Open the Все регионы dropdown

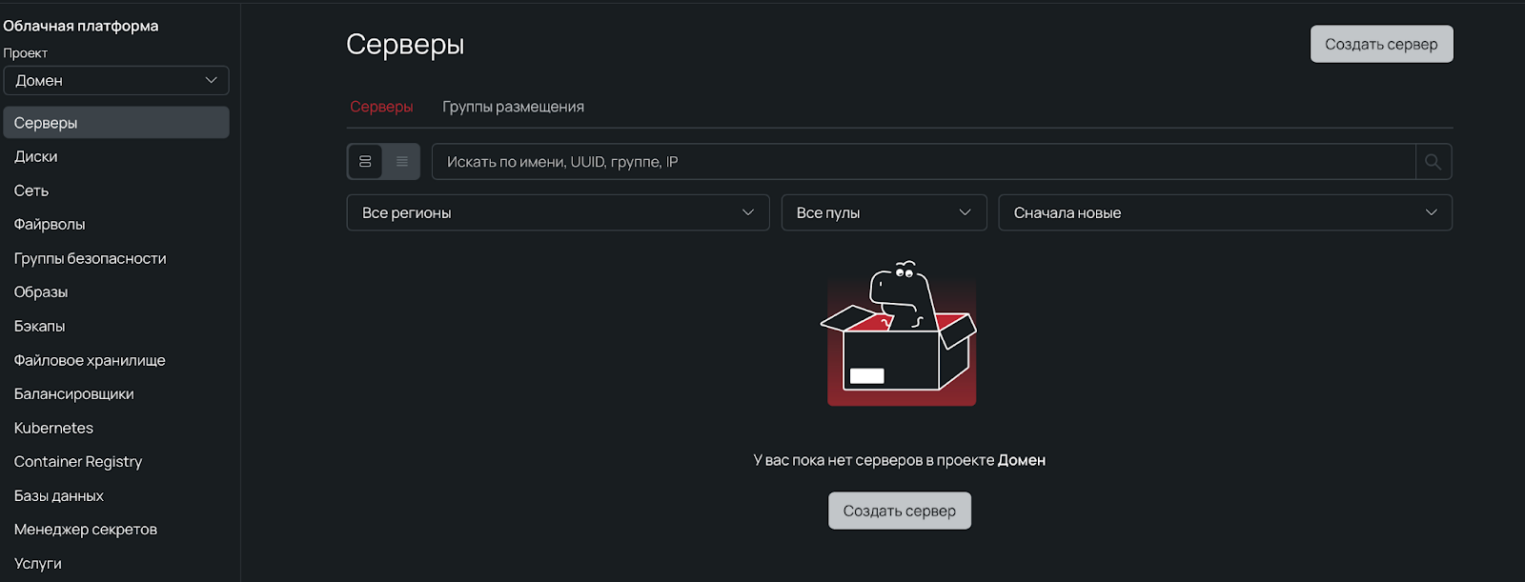click(x=557, y=212)
